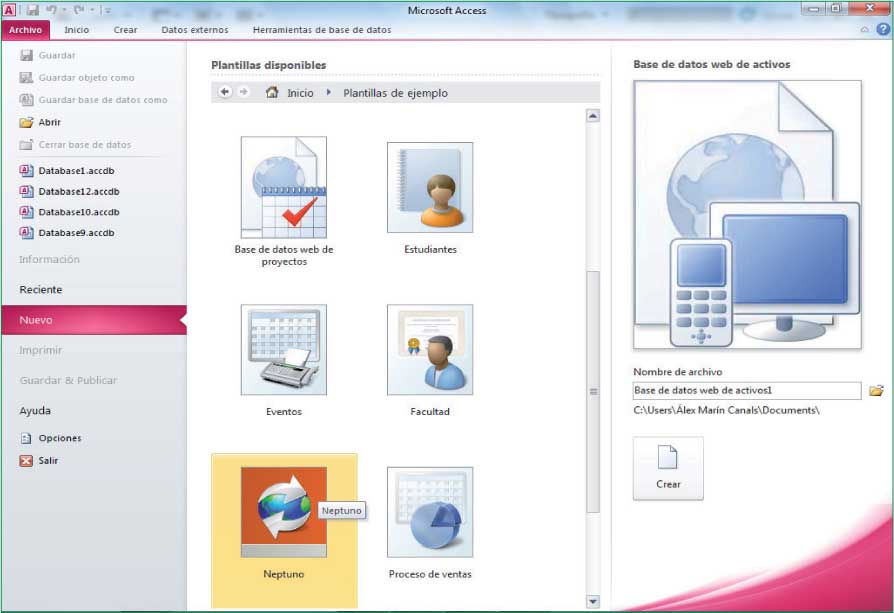Screen dimensions: 894x613
Task: Click the back arrow in template navigation
Action: click(x=225, y=92)
